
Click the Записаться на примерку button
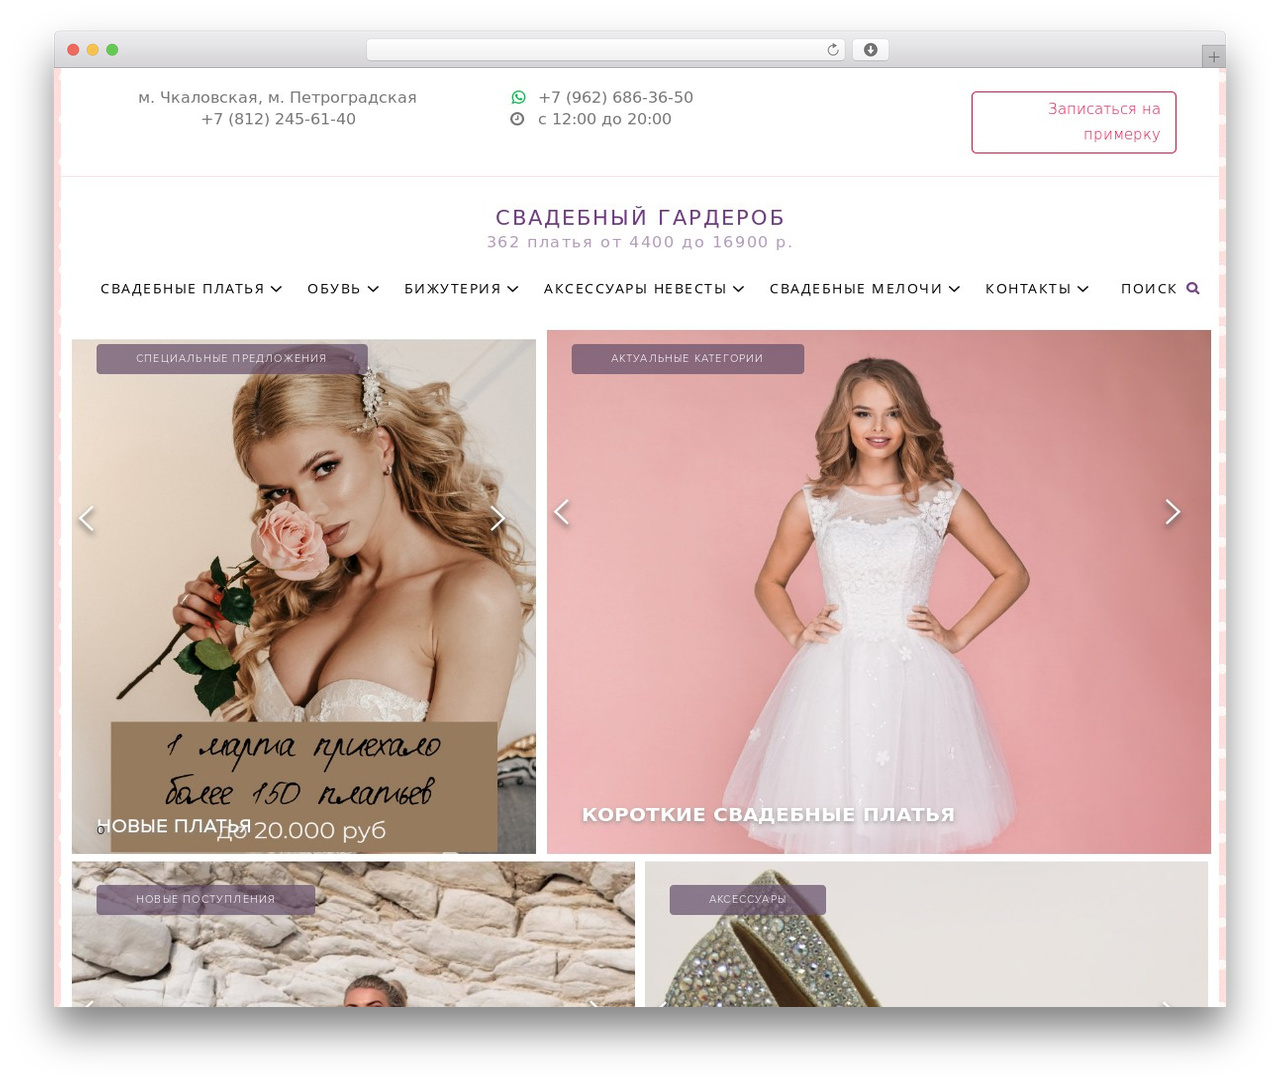pyautogui.click(x=1073, y=122)
